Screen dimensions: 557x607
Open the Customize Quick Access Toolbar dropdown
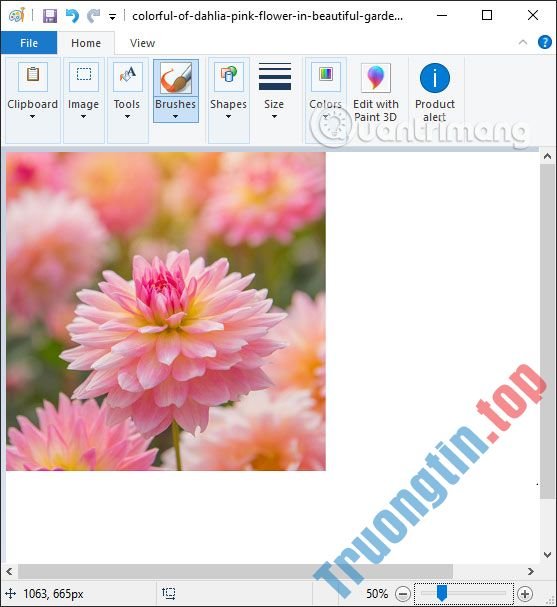(x=112, y=17)
